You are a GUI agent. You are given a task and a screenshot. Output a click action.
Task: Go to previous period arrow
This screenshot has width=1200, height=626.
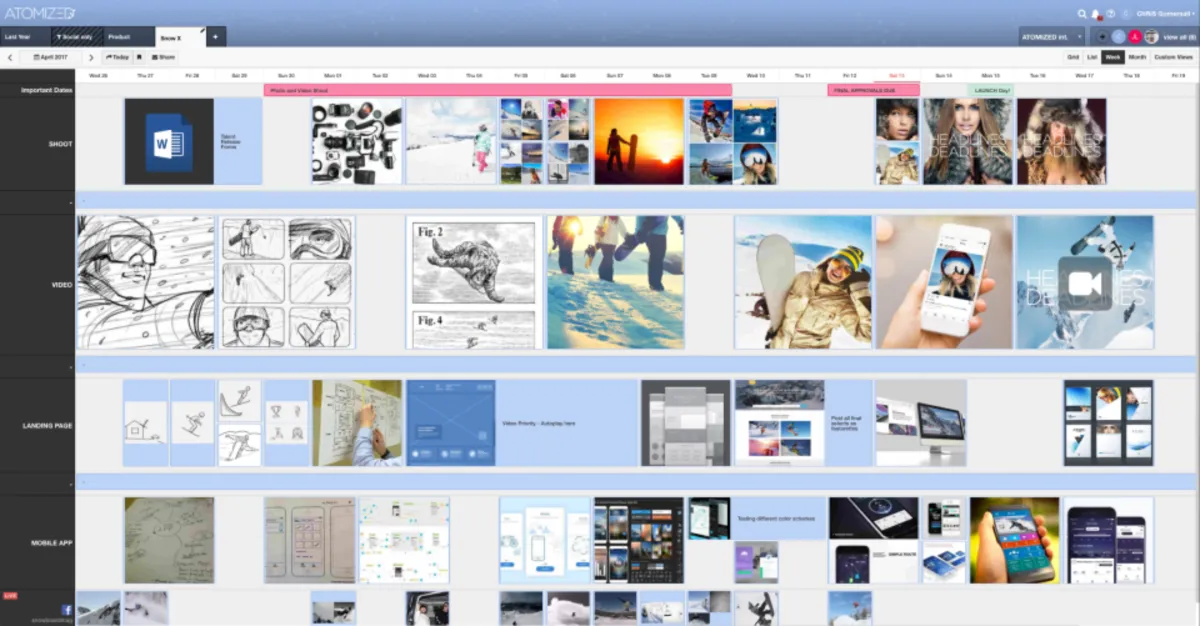pyautogui.click(x=10, y=57)
